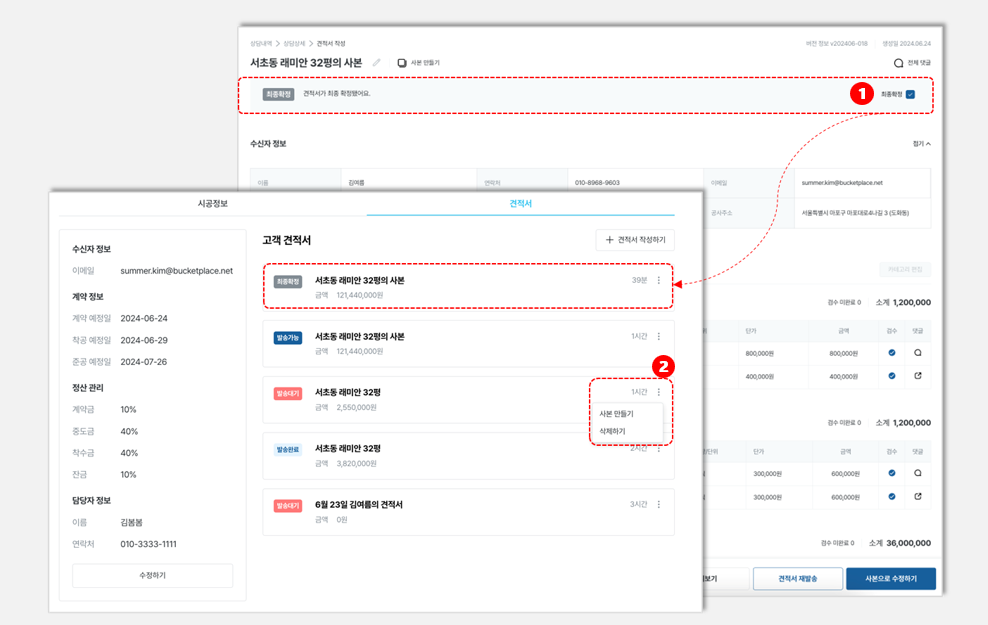Click 계약 예정일 value 2024-06-24

pyautogui.click(x=144, y=318)
